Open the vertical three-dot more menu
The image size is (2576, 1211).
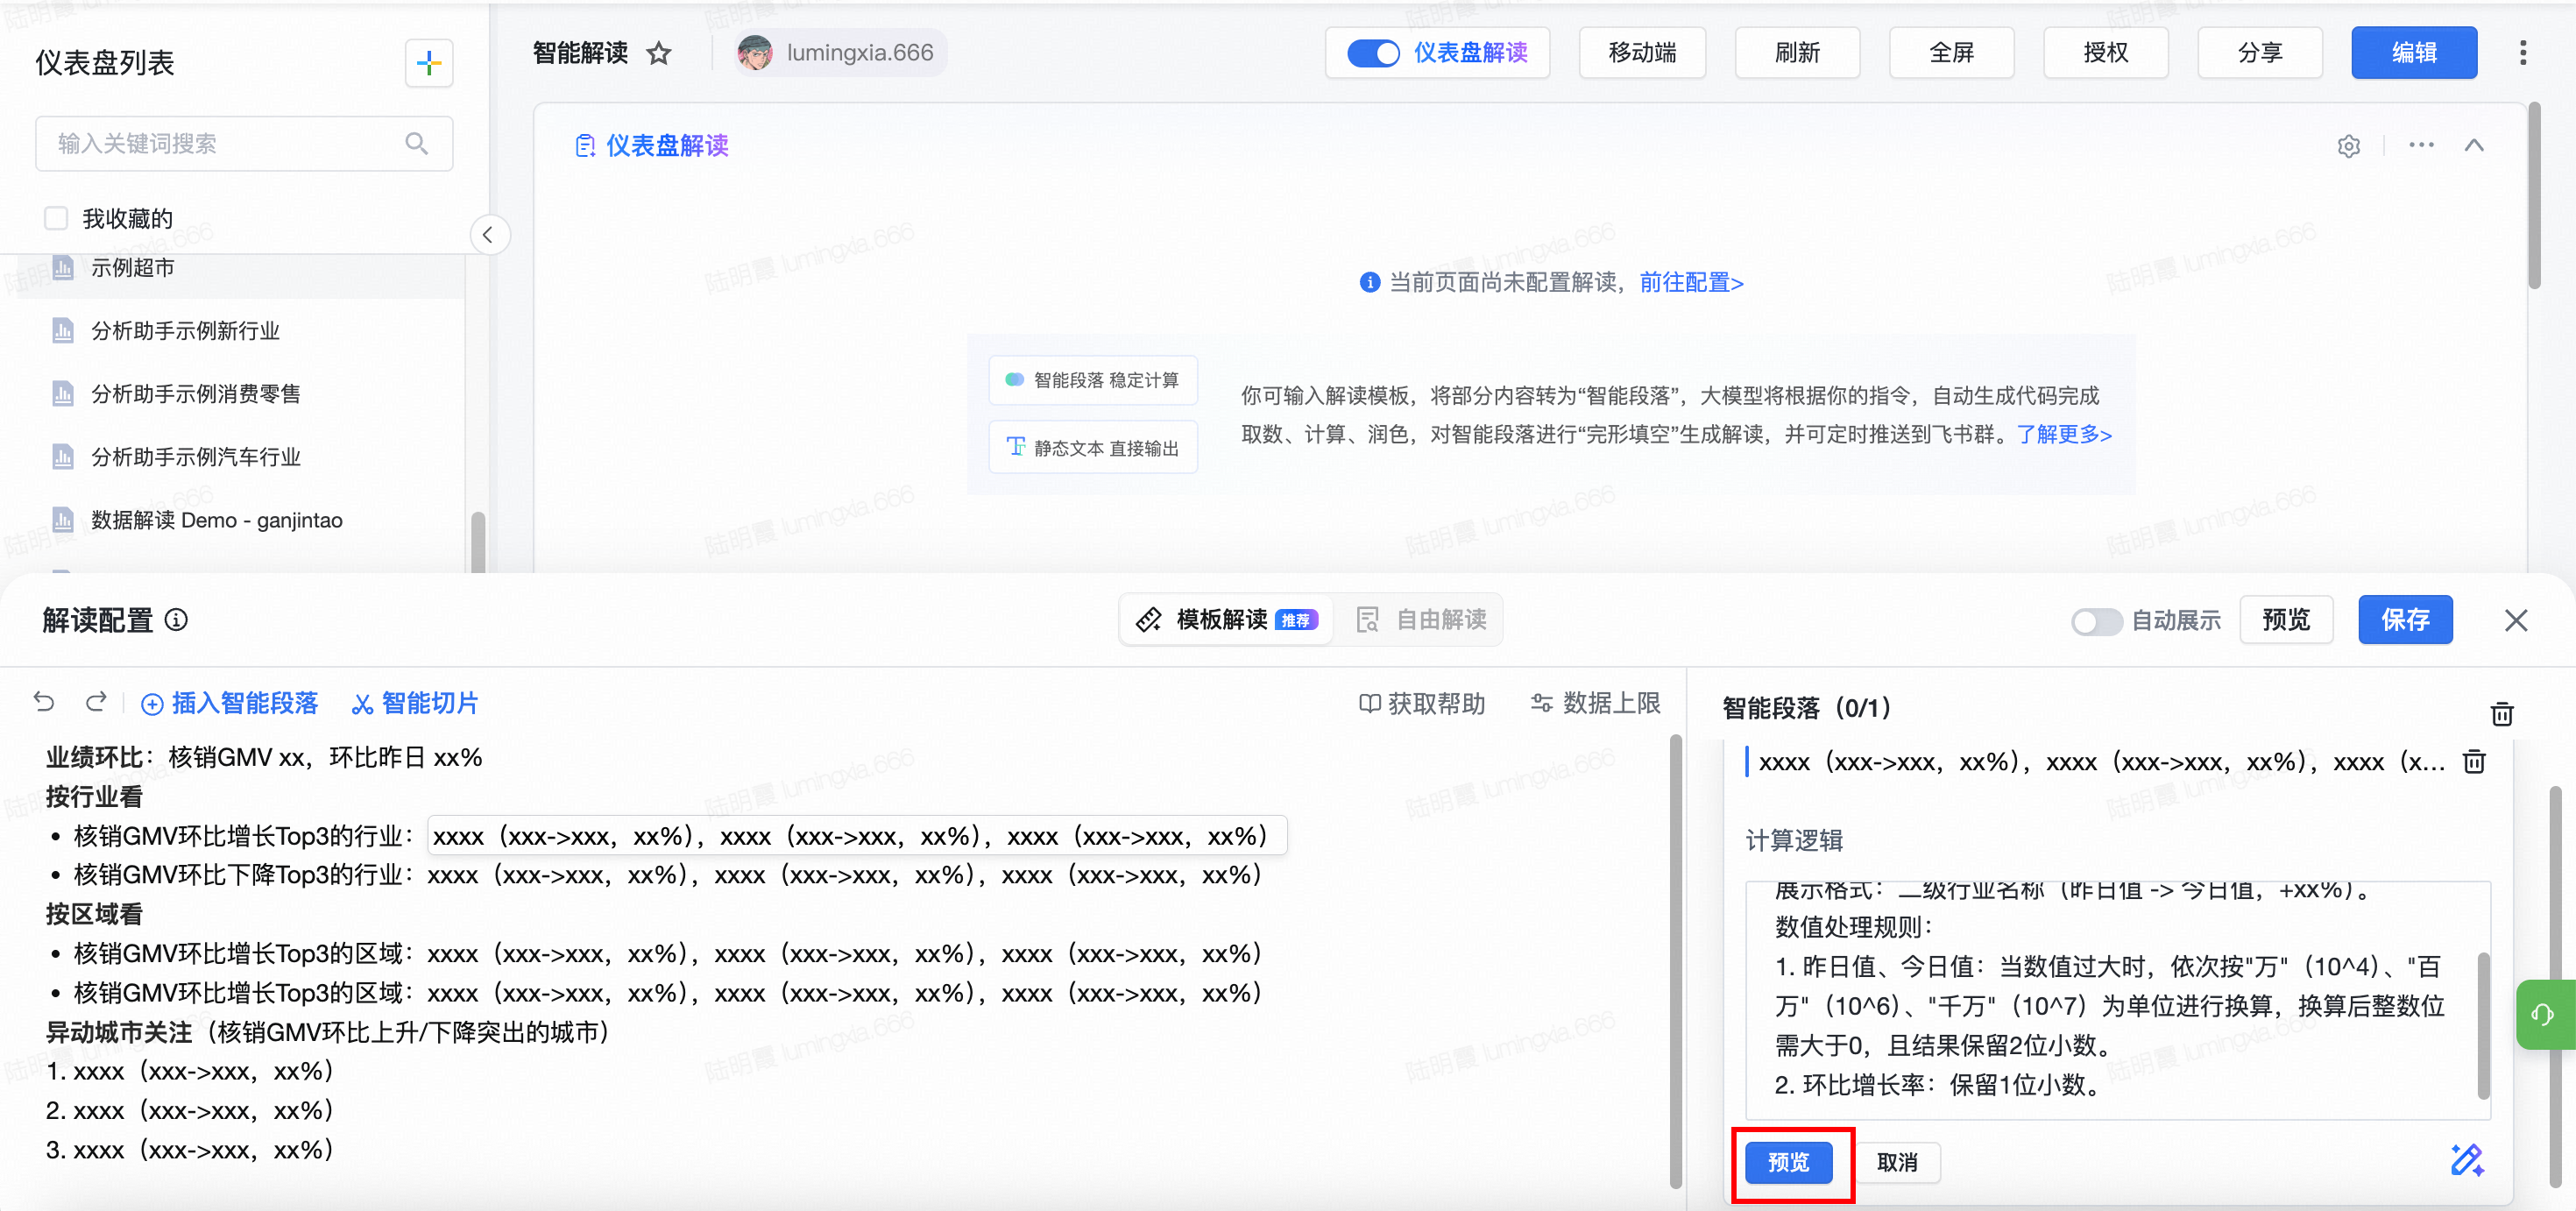[2522, 53]
